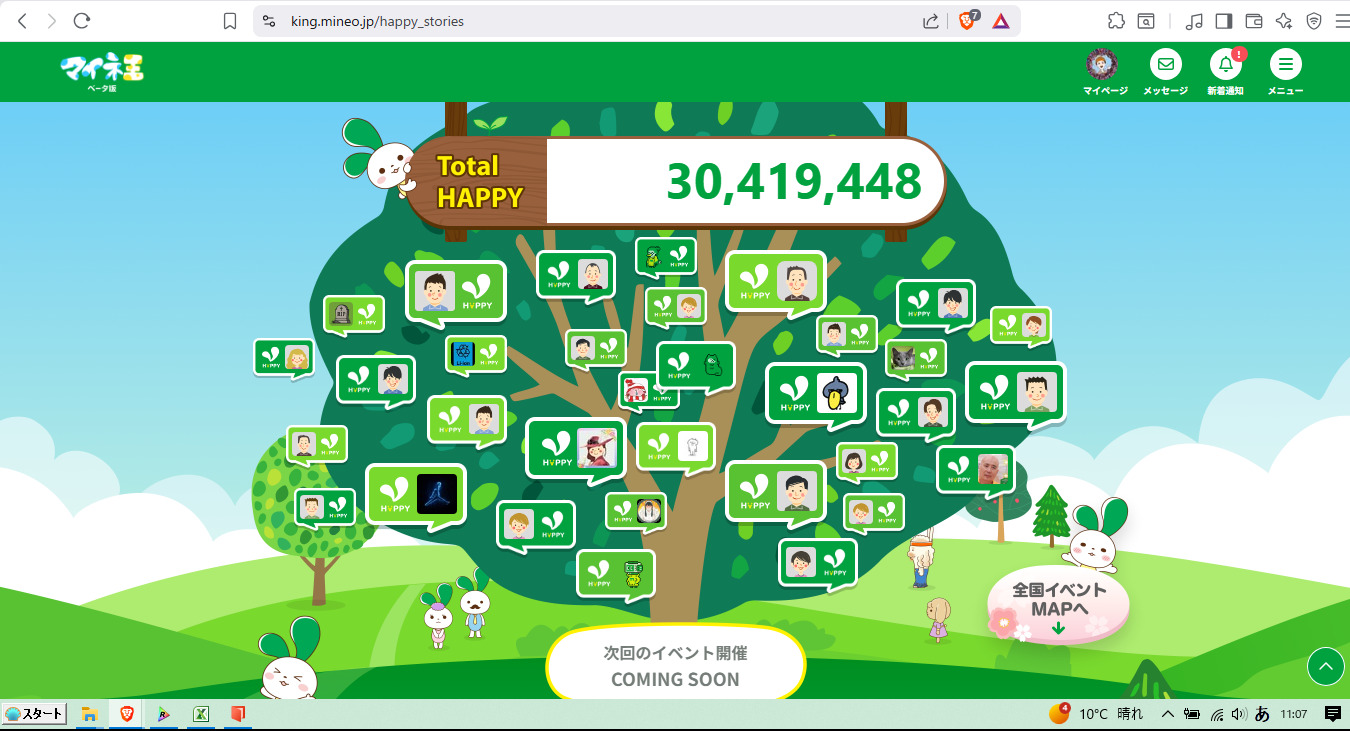1350x731 pixels.
Task: Click the マイネ王 site logo
Action: [102, 71]
